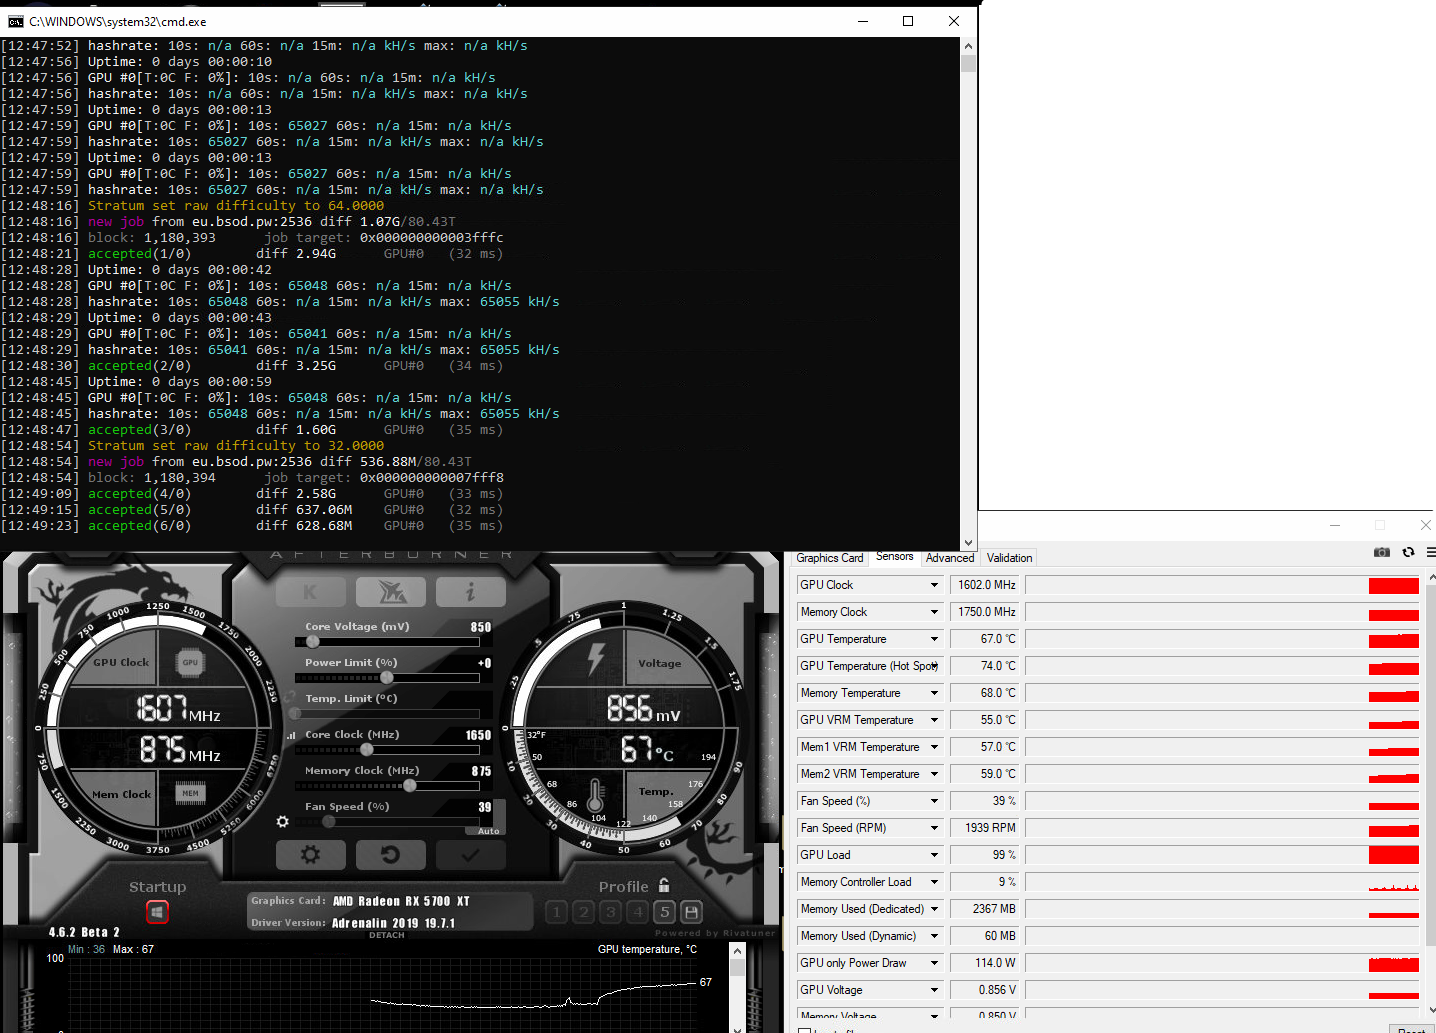Click the DETACH button below Afterburner
The image size is (1436, 1033).
pos(387,935)
